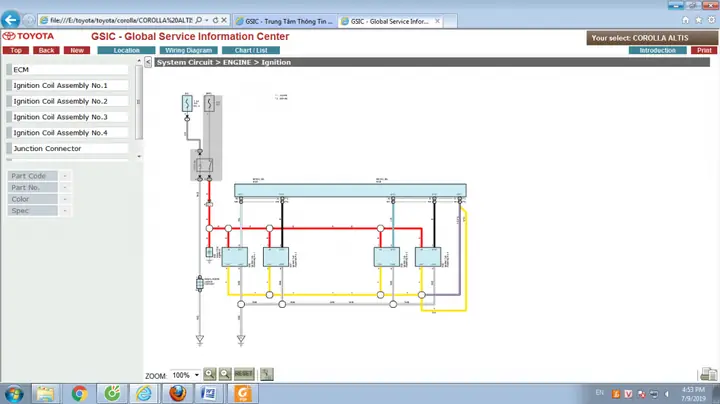Click the address bar search magnifier icon
The height and width of the screenshot is (404, 720).
coord(198,20)
